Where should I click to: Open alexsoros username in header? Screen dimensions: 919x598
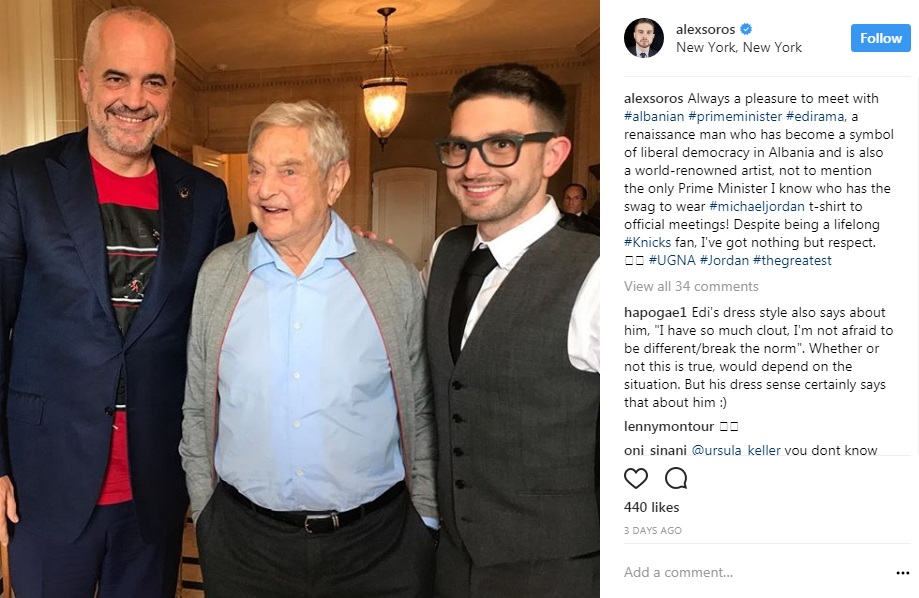[x=705, y=29]
